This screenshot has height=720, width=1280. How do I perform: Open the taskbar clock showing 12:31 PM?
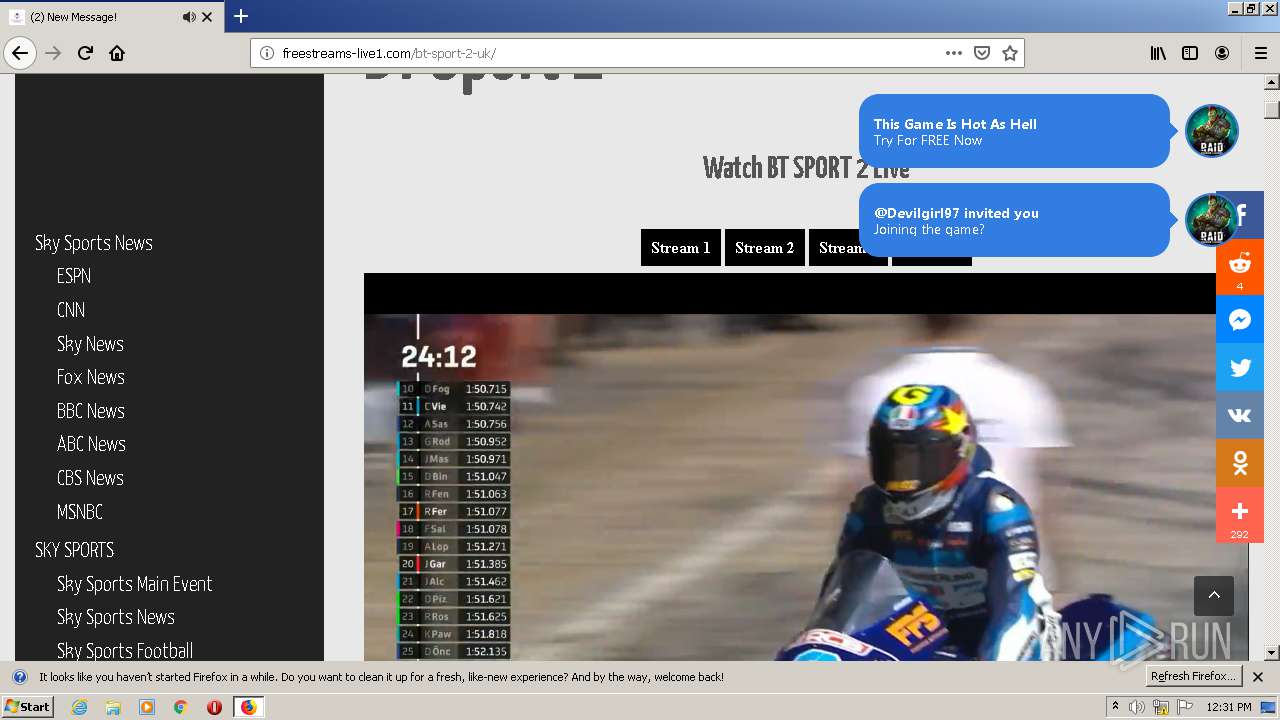point(1229,707)
